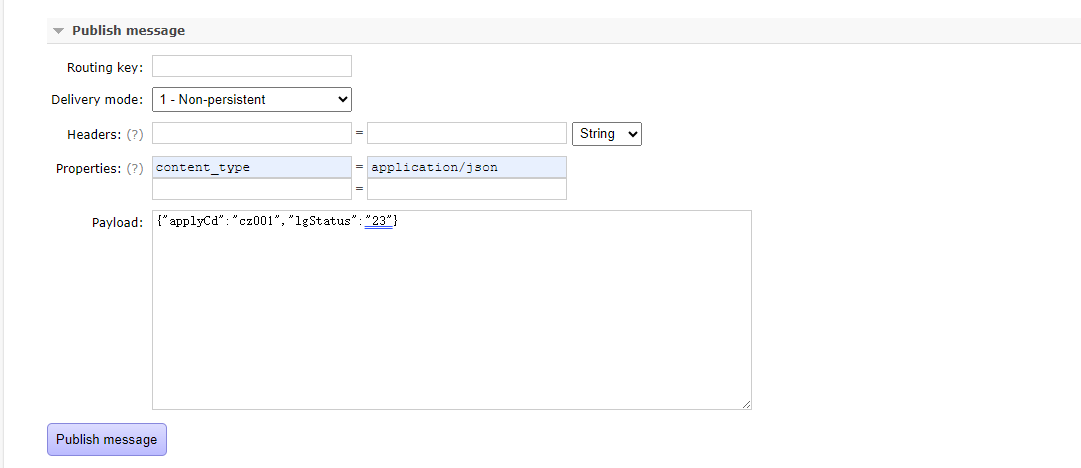Click the Delivery mode label
This screenshot has height=468, width=1081.
[96, 100]
